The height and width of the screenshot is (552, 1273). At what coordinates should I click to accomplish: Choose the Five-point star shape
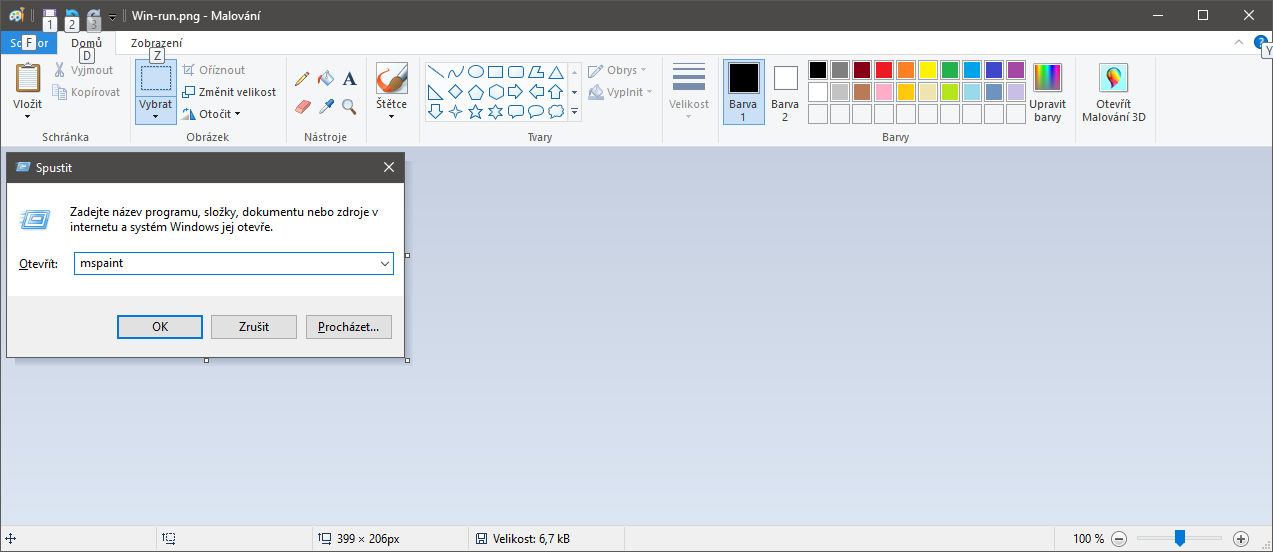(476, 112)
